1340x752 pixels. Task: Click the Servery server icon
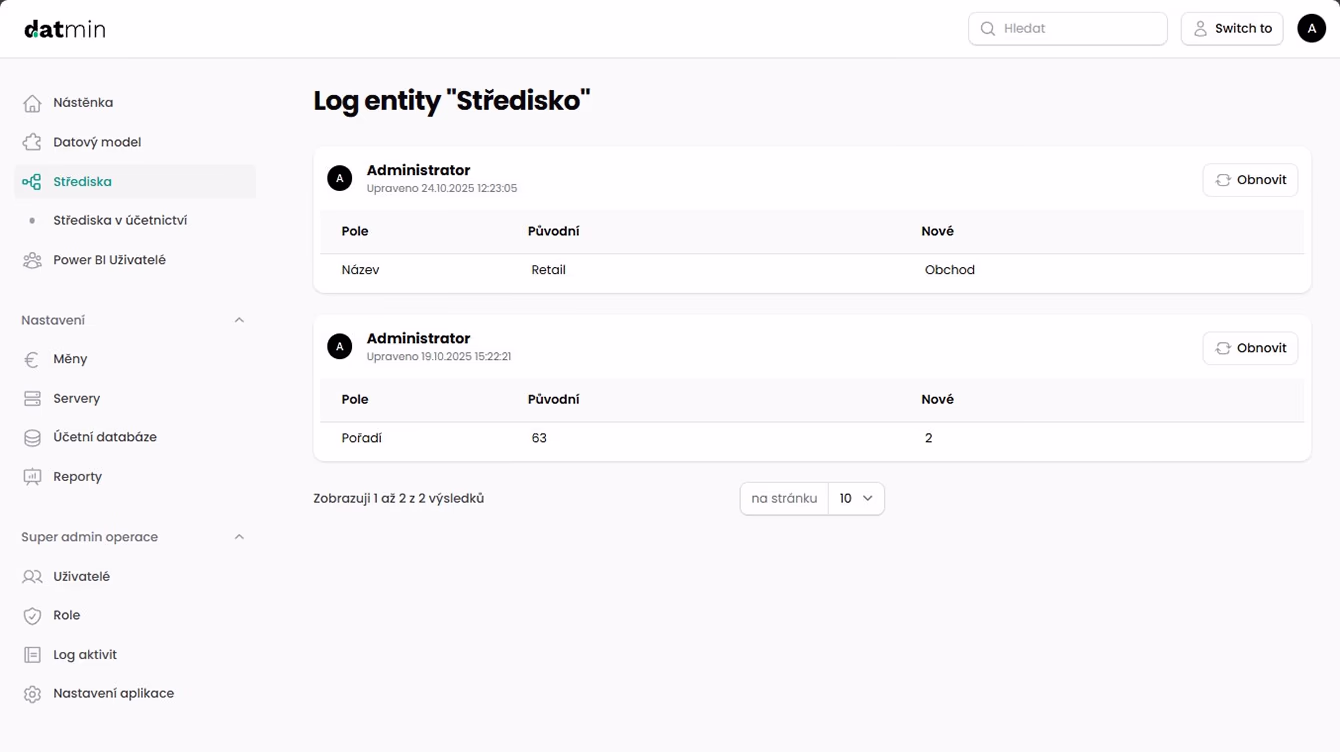[x=32, y=398]
